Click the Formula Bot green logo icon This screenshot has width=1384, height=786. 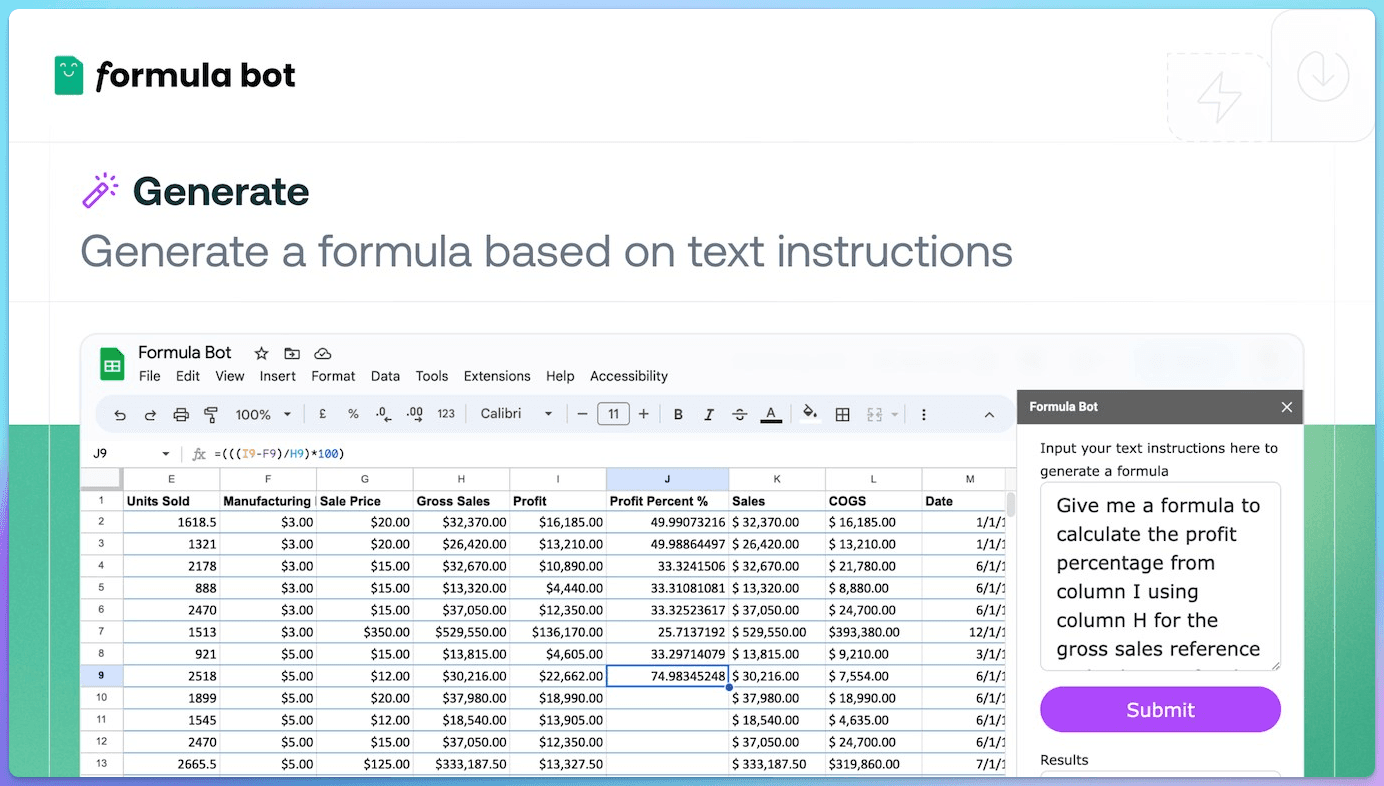pos(69,75)
